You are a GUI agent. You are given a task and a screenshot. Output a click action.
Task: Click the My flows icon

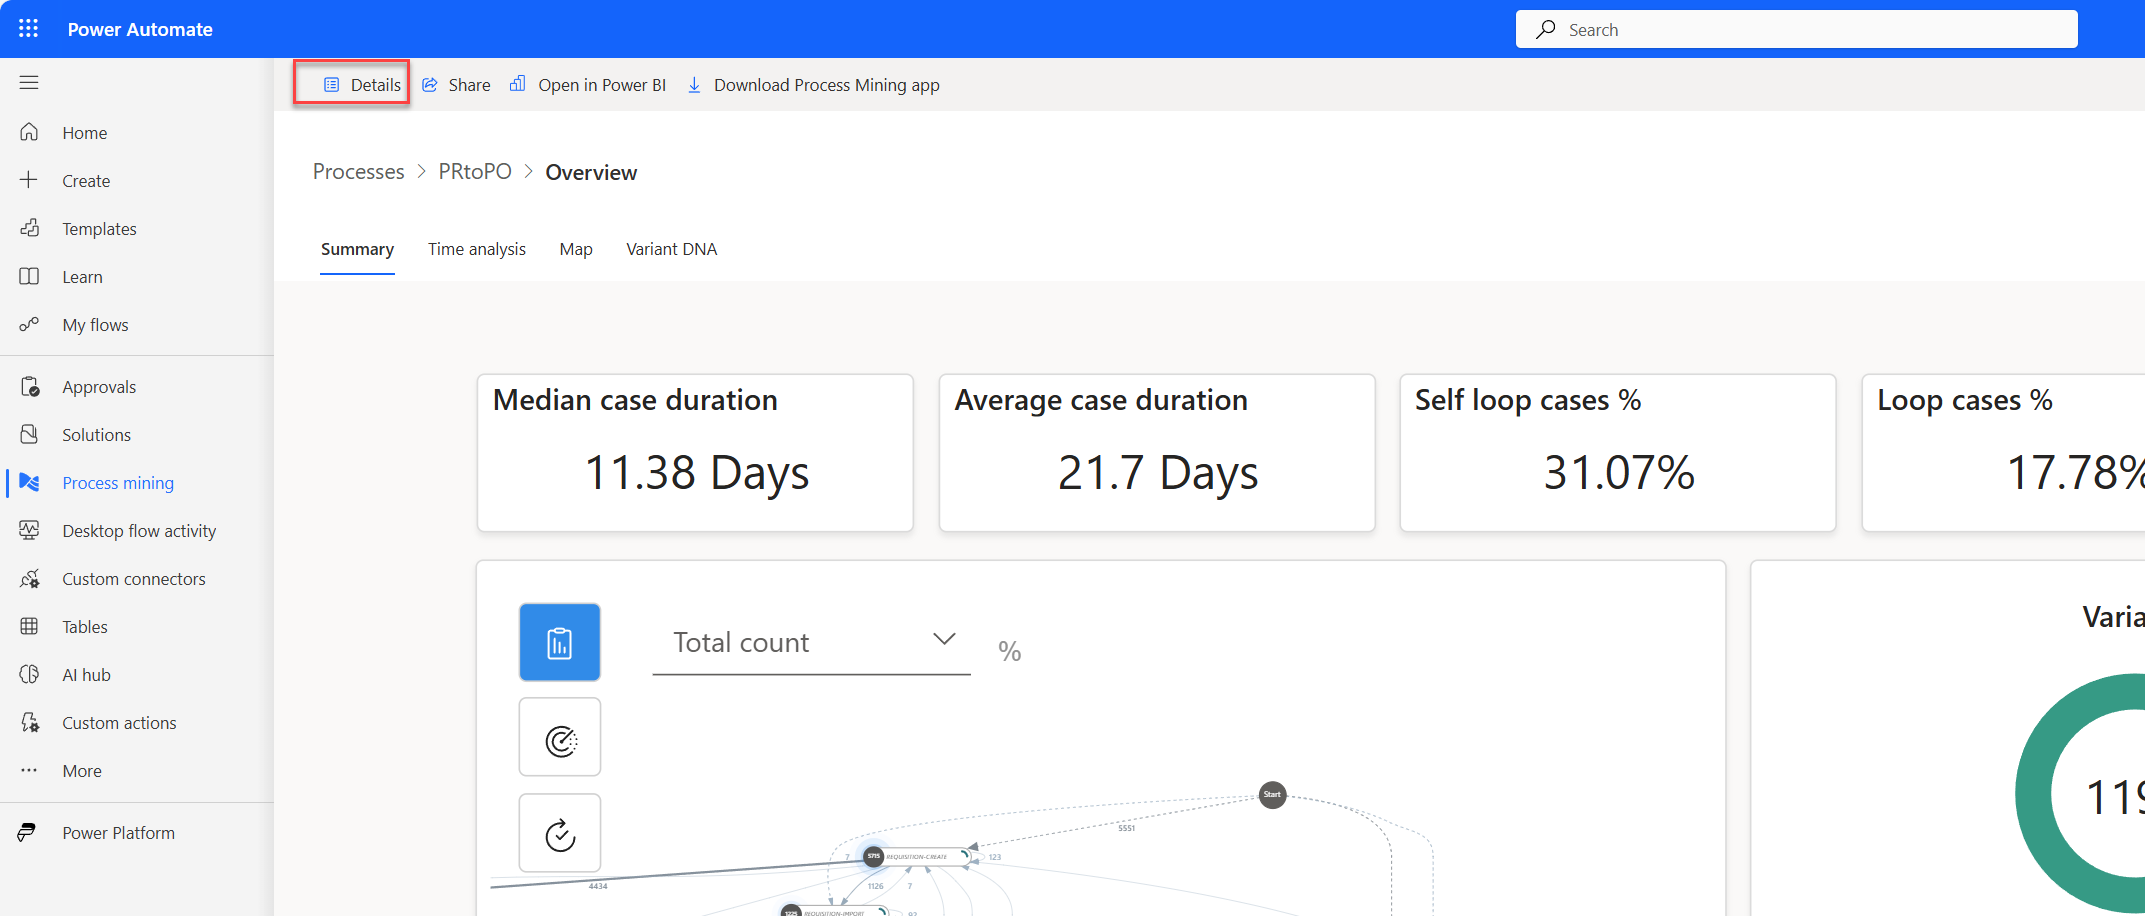pyautogui.click(x=29, y=324)
